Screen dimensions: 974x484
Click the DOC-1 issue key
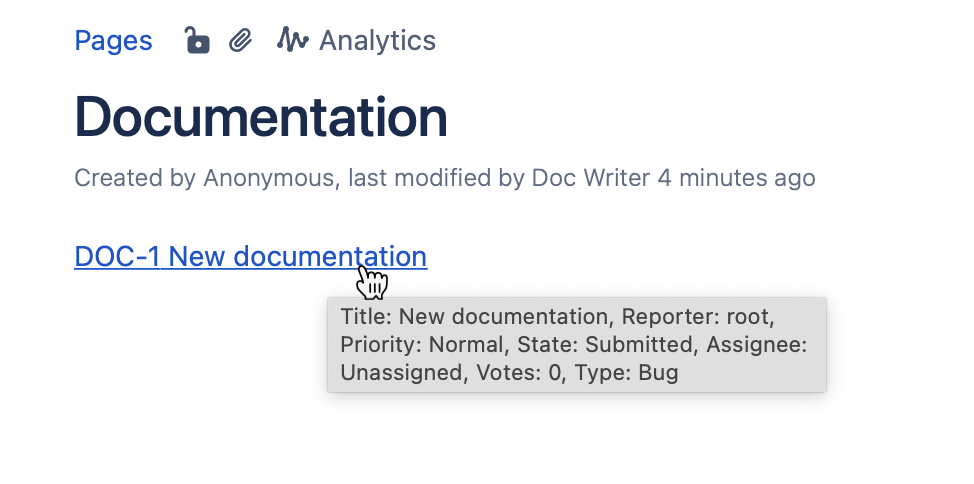pos(117,257)
